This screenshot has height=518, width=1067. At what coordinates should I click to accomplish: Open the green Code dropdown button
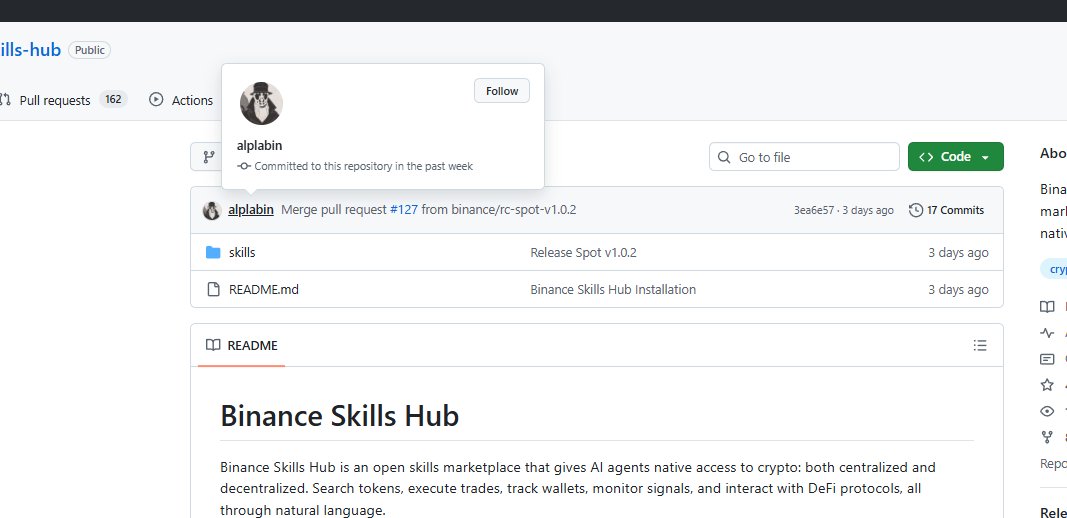tap(955, 157)
